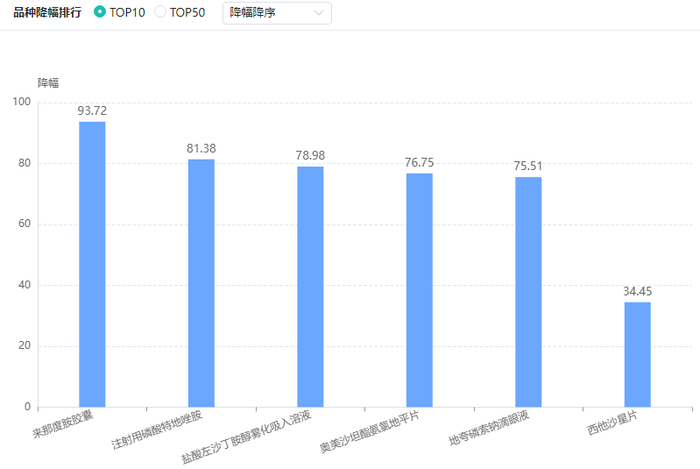
Task: Click the 来那度胺胶囊 axis label
Action: pos(63,424)
